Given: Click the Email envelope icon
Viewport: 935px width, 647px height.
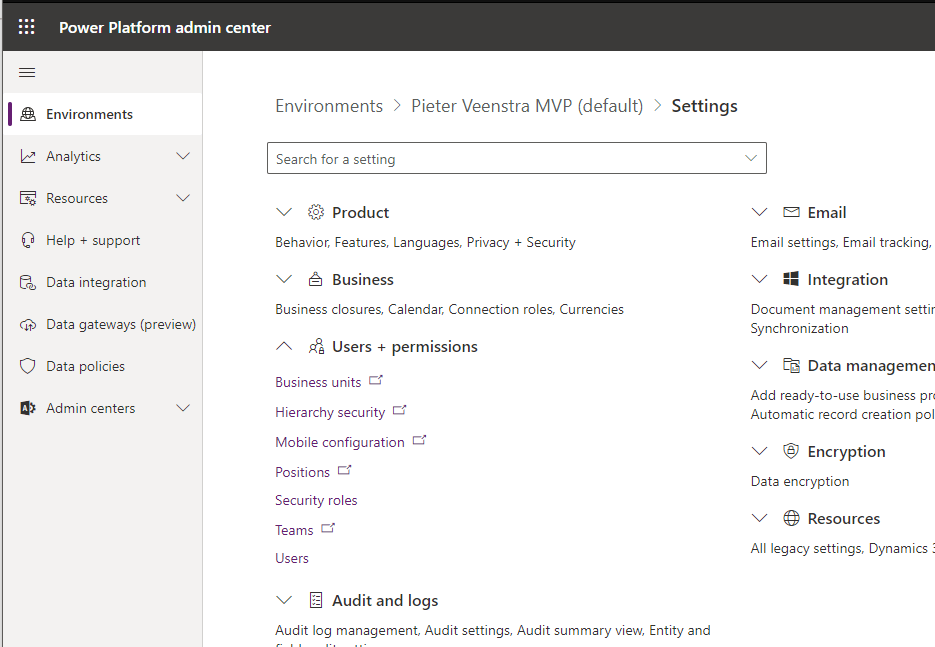Looking at the screenshot, I should 791,212.
